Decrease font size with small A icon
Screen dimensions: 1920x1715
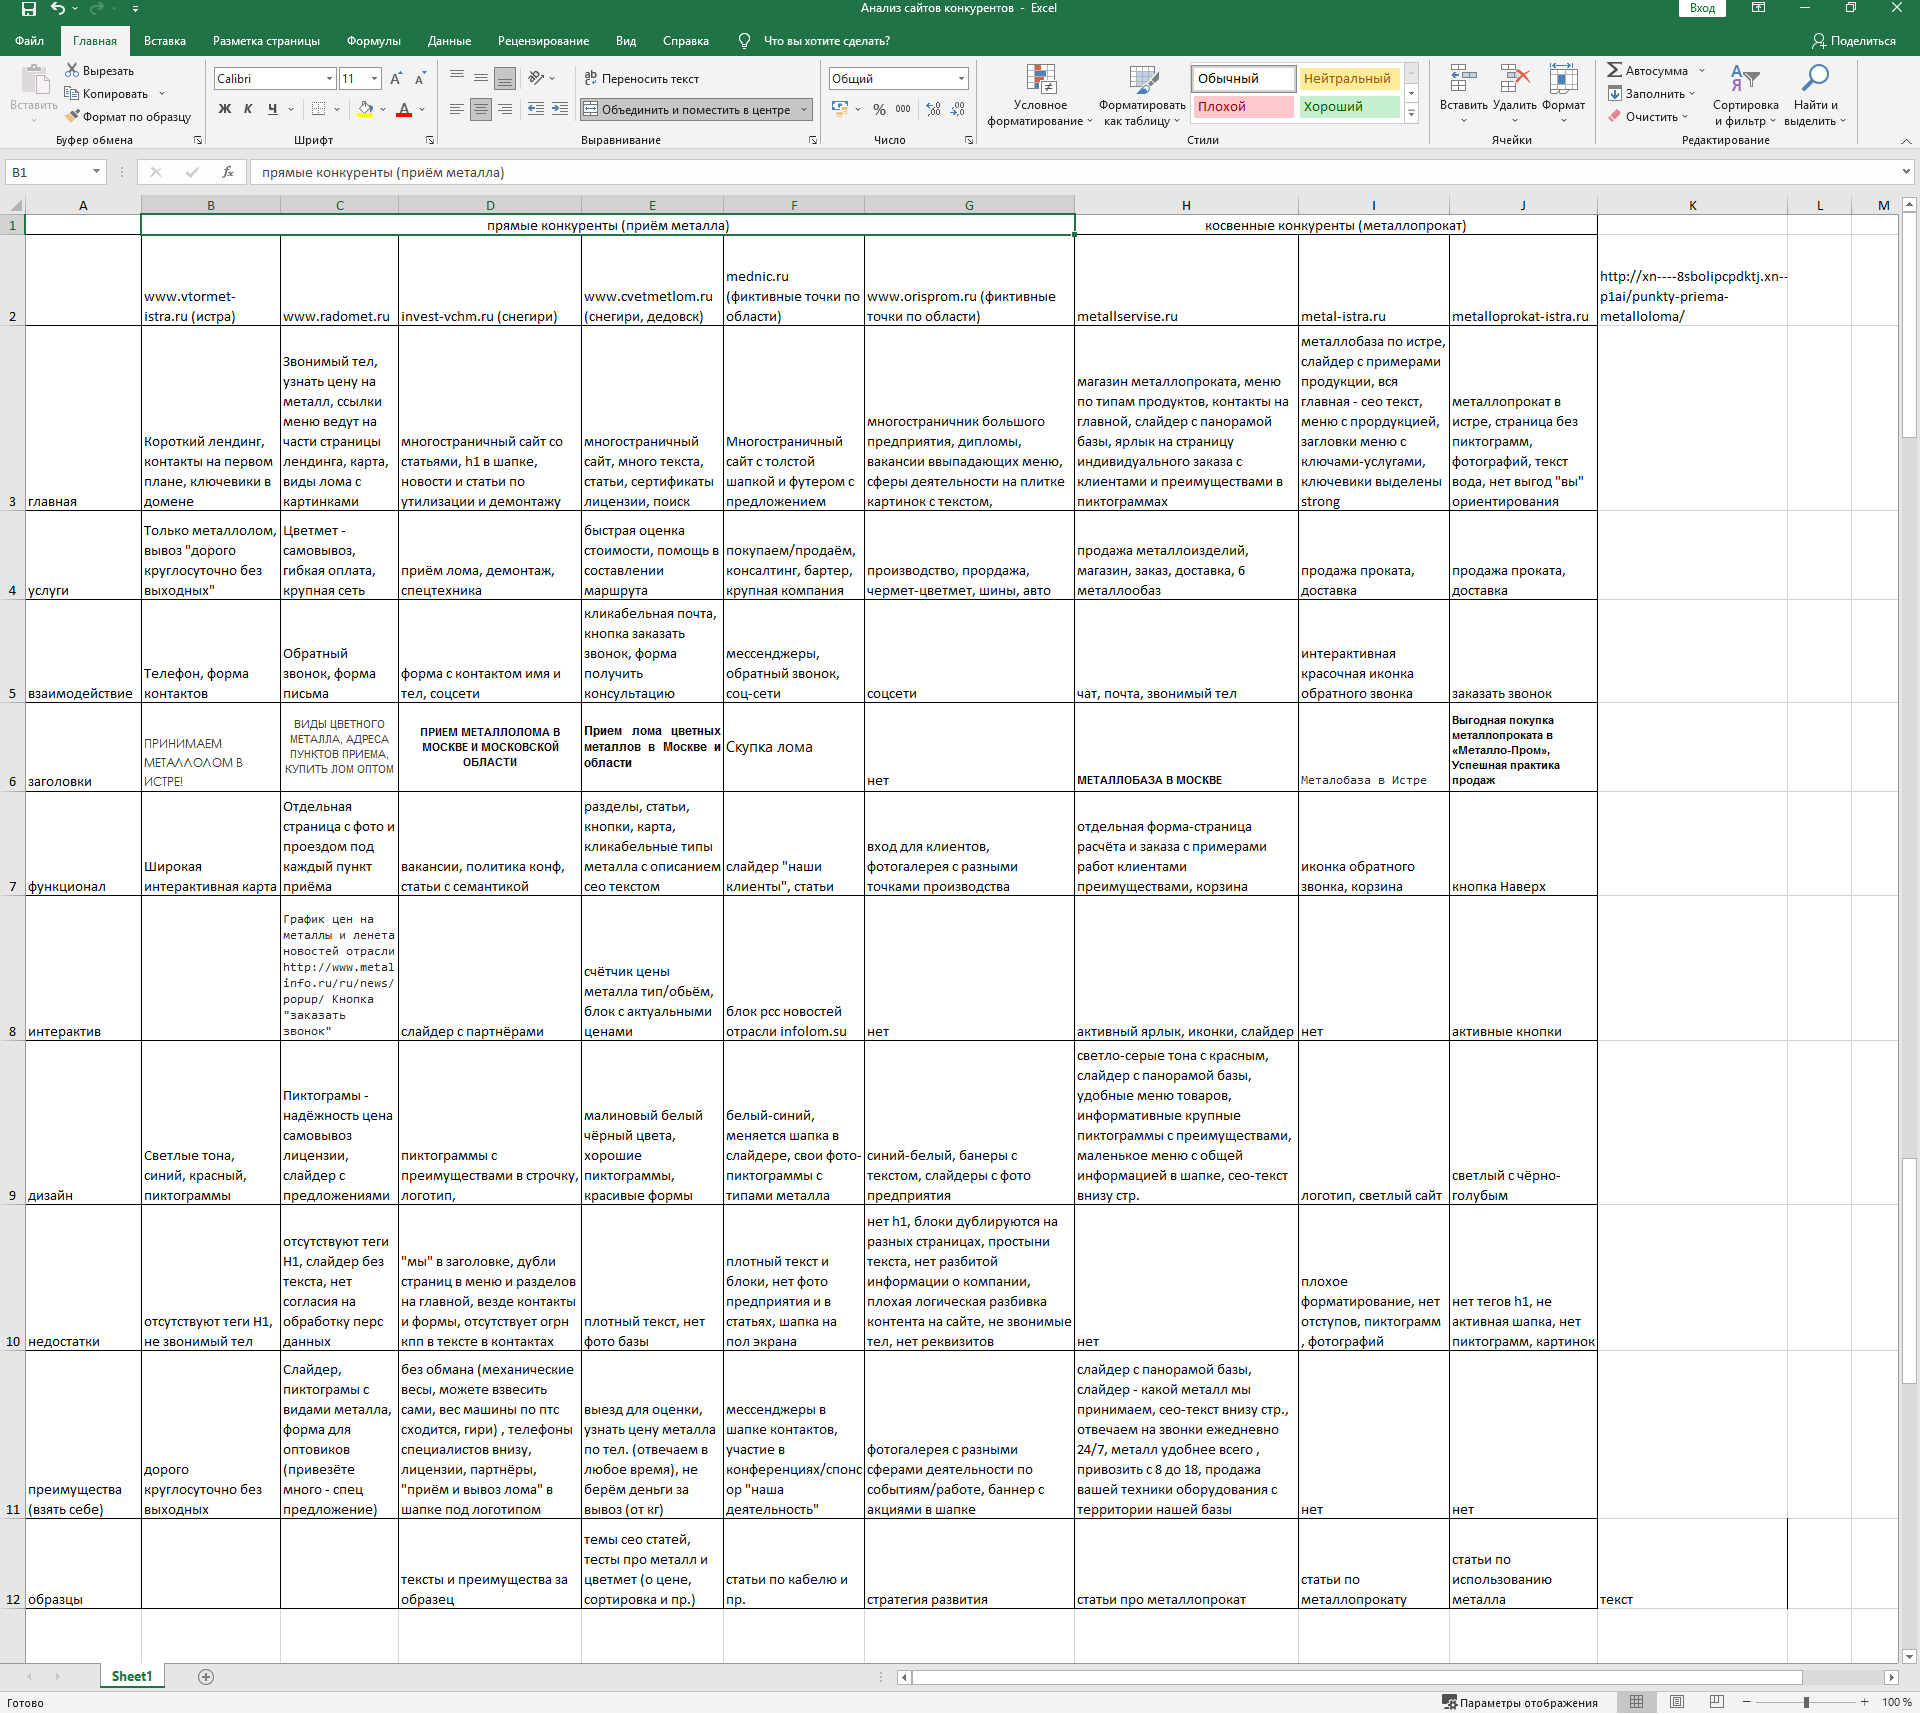(420, 78)
